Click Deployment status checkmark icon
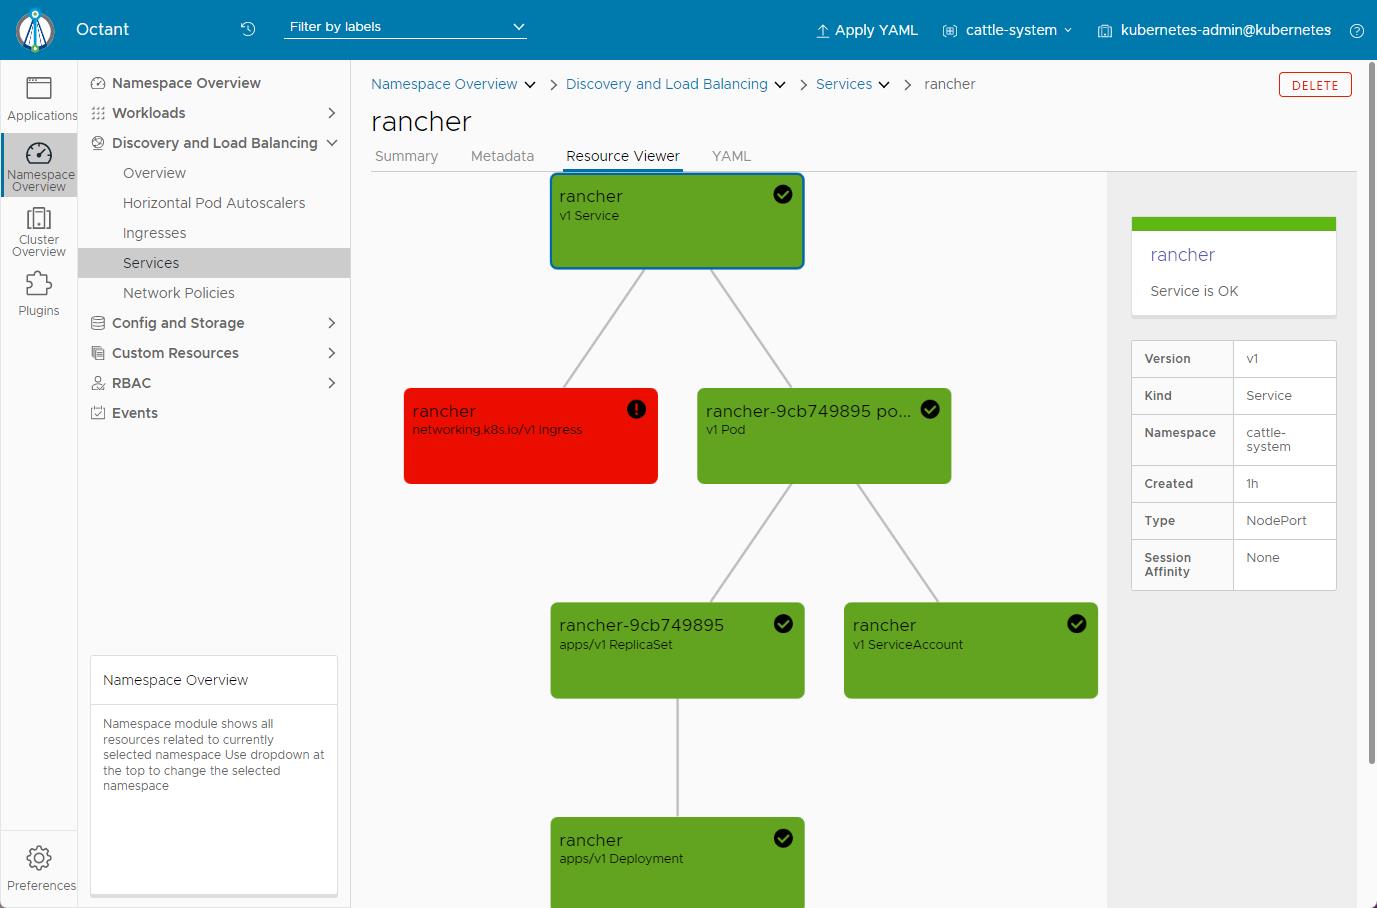 [783, 838]
